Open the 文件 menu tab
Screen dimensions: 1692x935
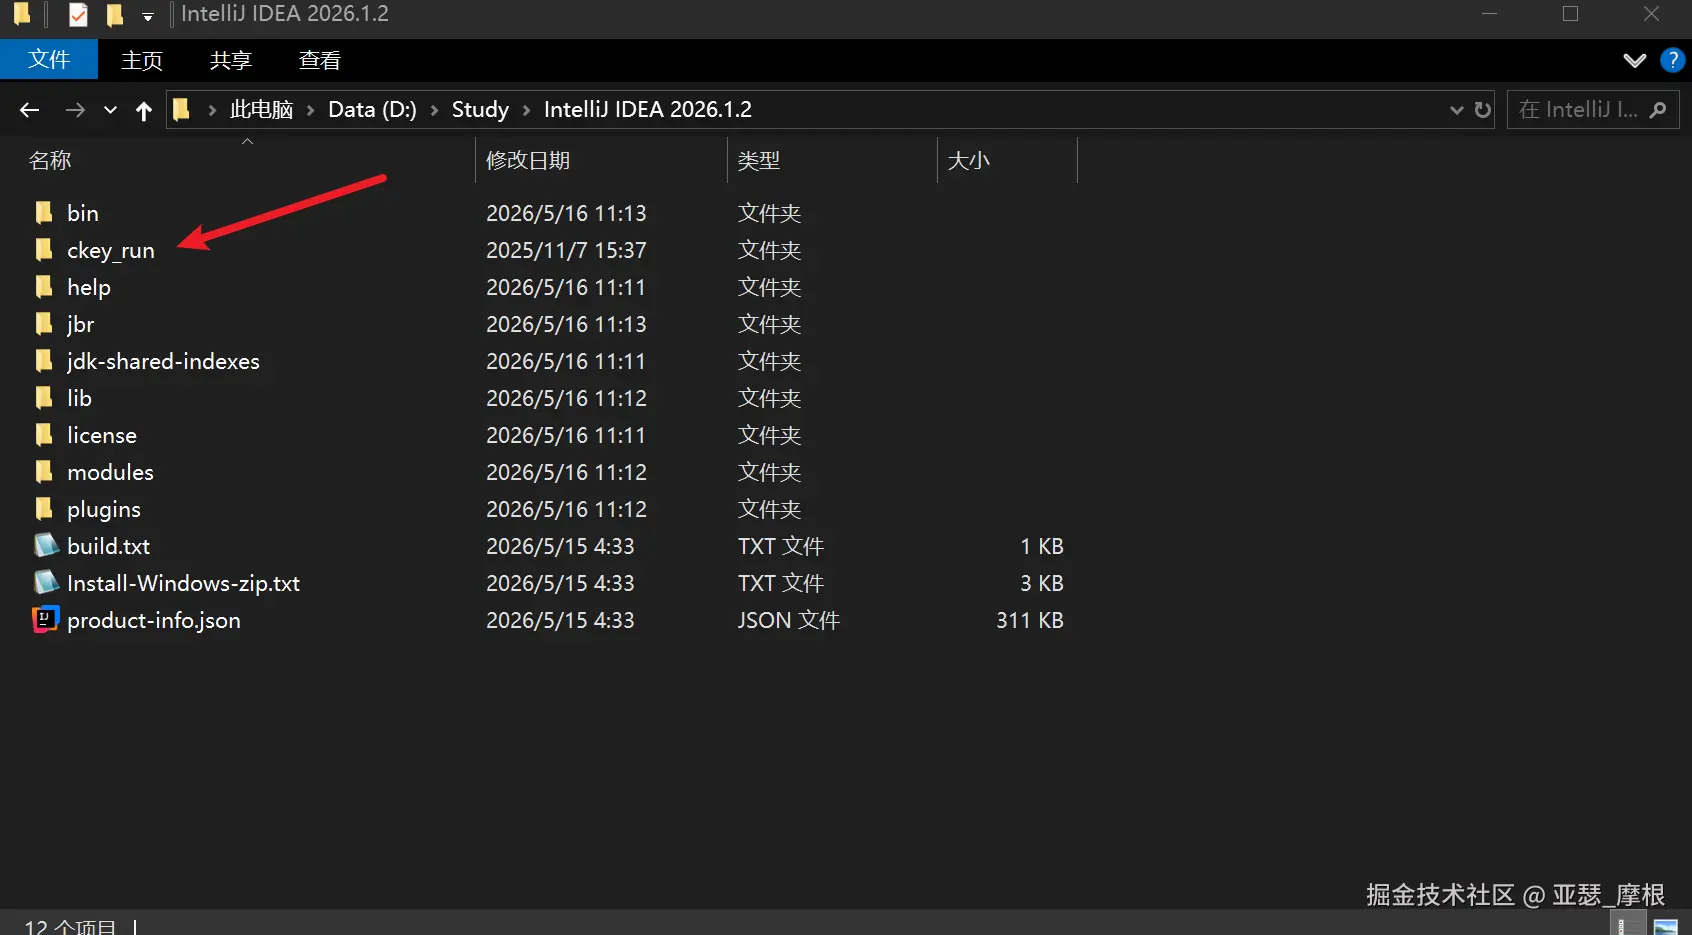[49, 60]
